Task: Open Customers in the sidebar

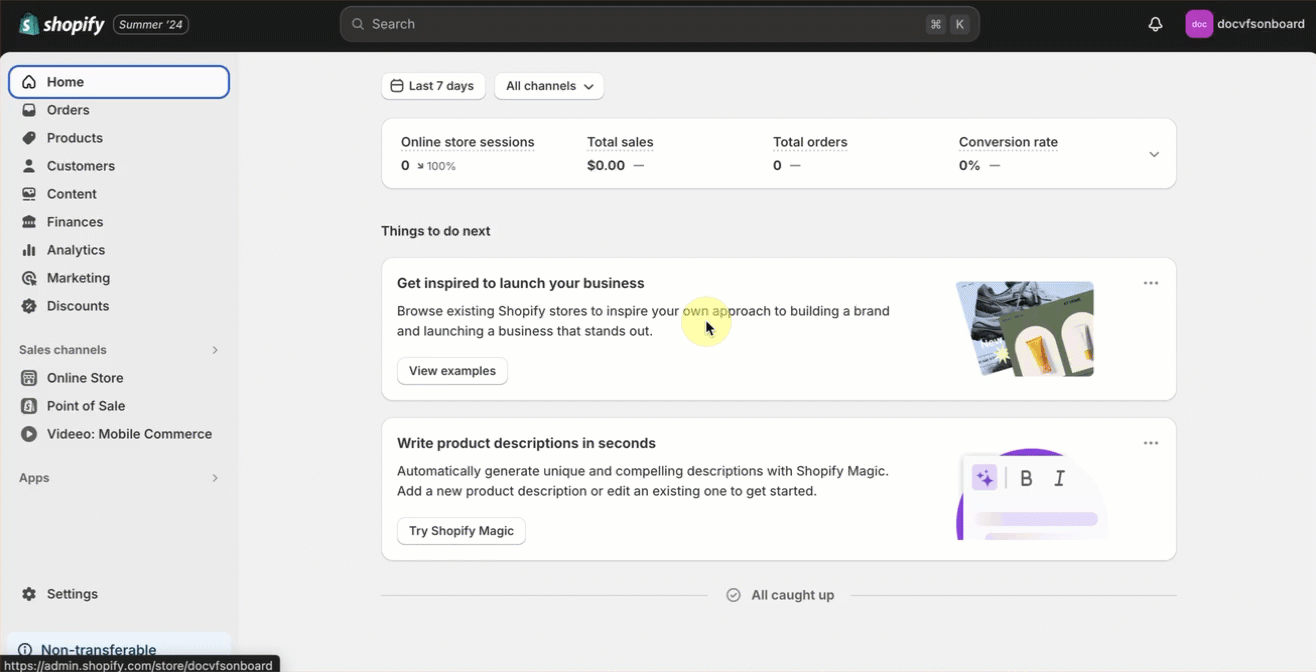Action: click(80, 166)
